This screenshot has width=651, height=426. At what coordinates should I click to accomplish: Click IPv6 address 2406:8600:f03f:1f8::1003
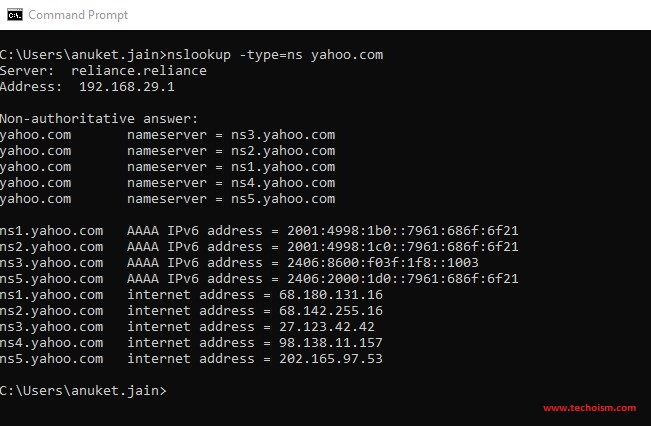383,263
